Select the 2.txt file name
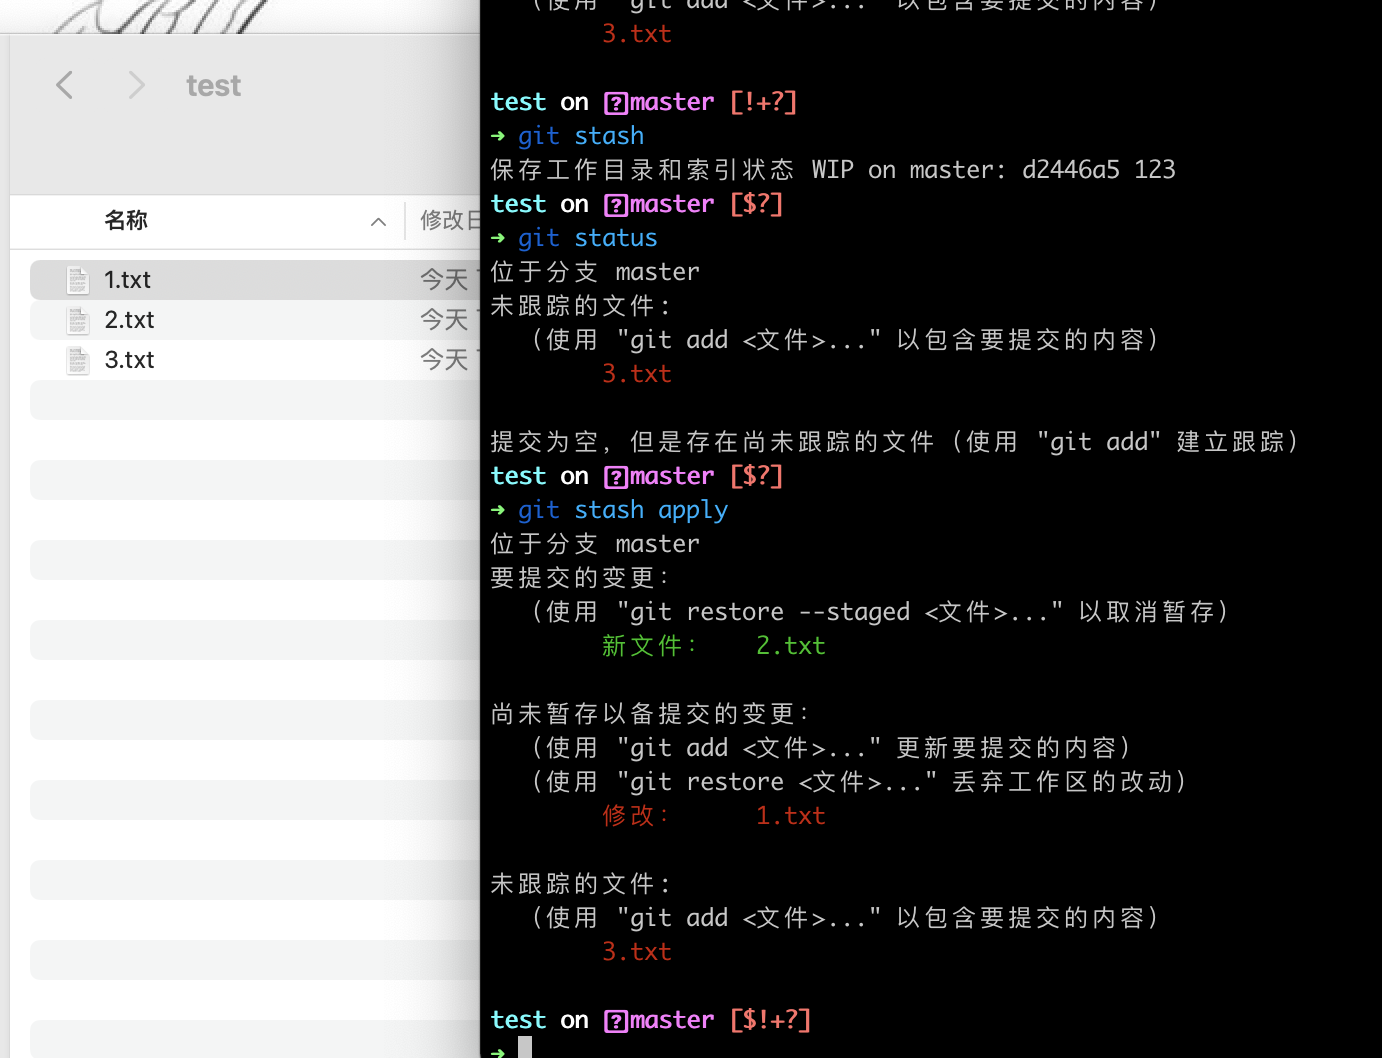Screen dimensions: 1382x1058 (x=130, y=320)
